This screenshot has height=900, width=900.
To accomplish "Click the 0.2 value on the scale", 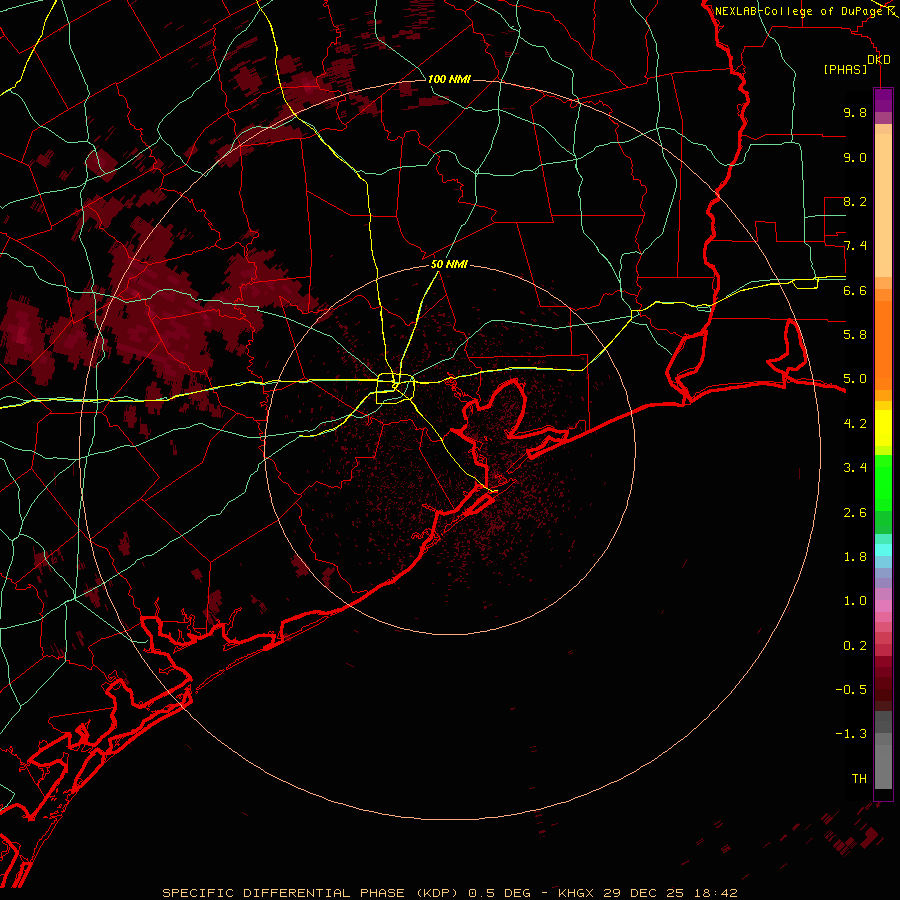I will tap(855, 646).
